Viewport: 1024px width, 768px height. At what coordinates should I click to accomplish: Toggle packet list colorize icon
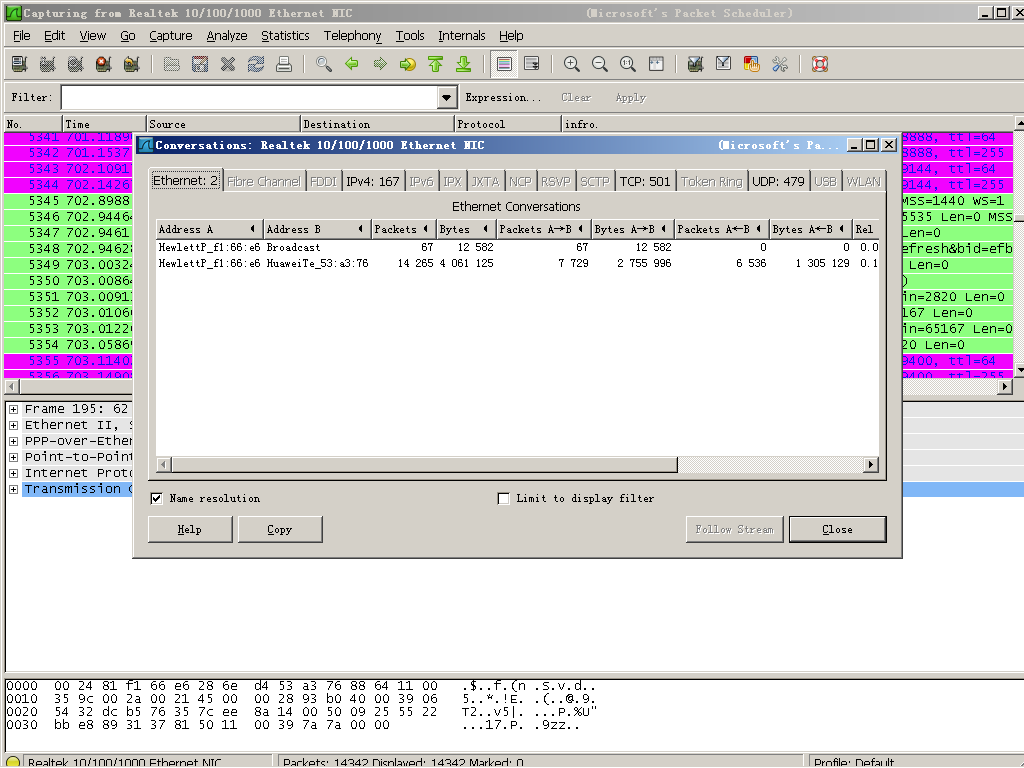pyautogui.click(x=504, y=64)
